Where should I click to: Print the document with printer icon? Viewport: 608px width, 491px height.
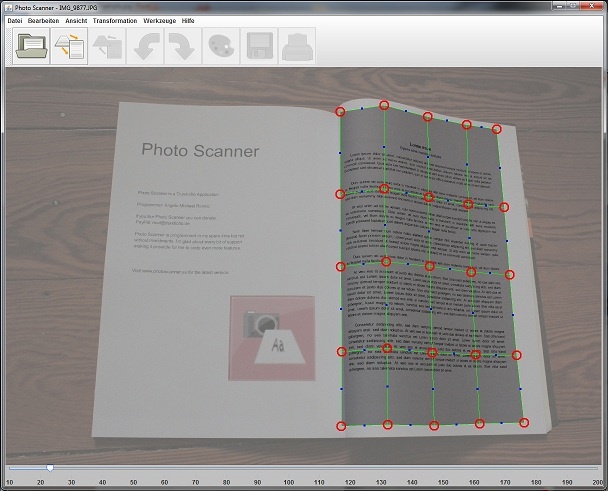click(x=297, y=46)
